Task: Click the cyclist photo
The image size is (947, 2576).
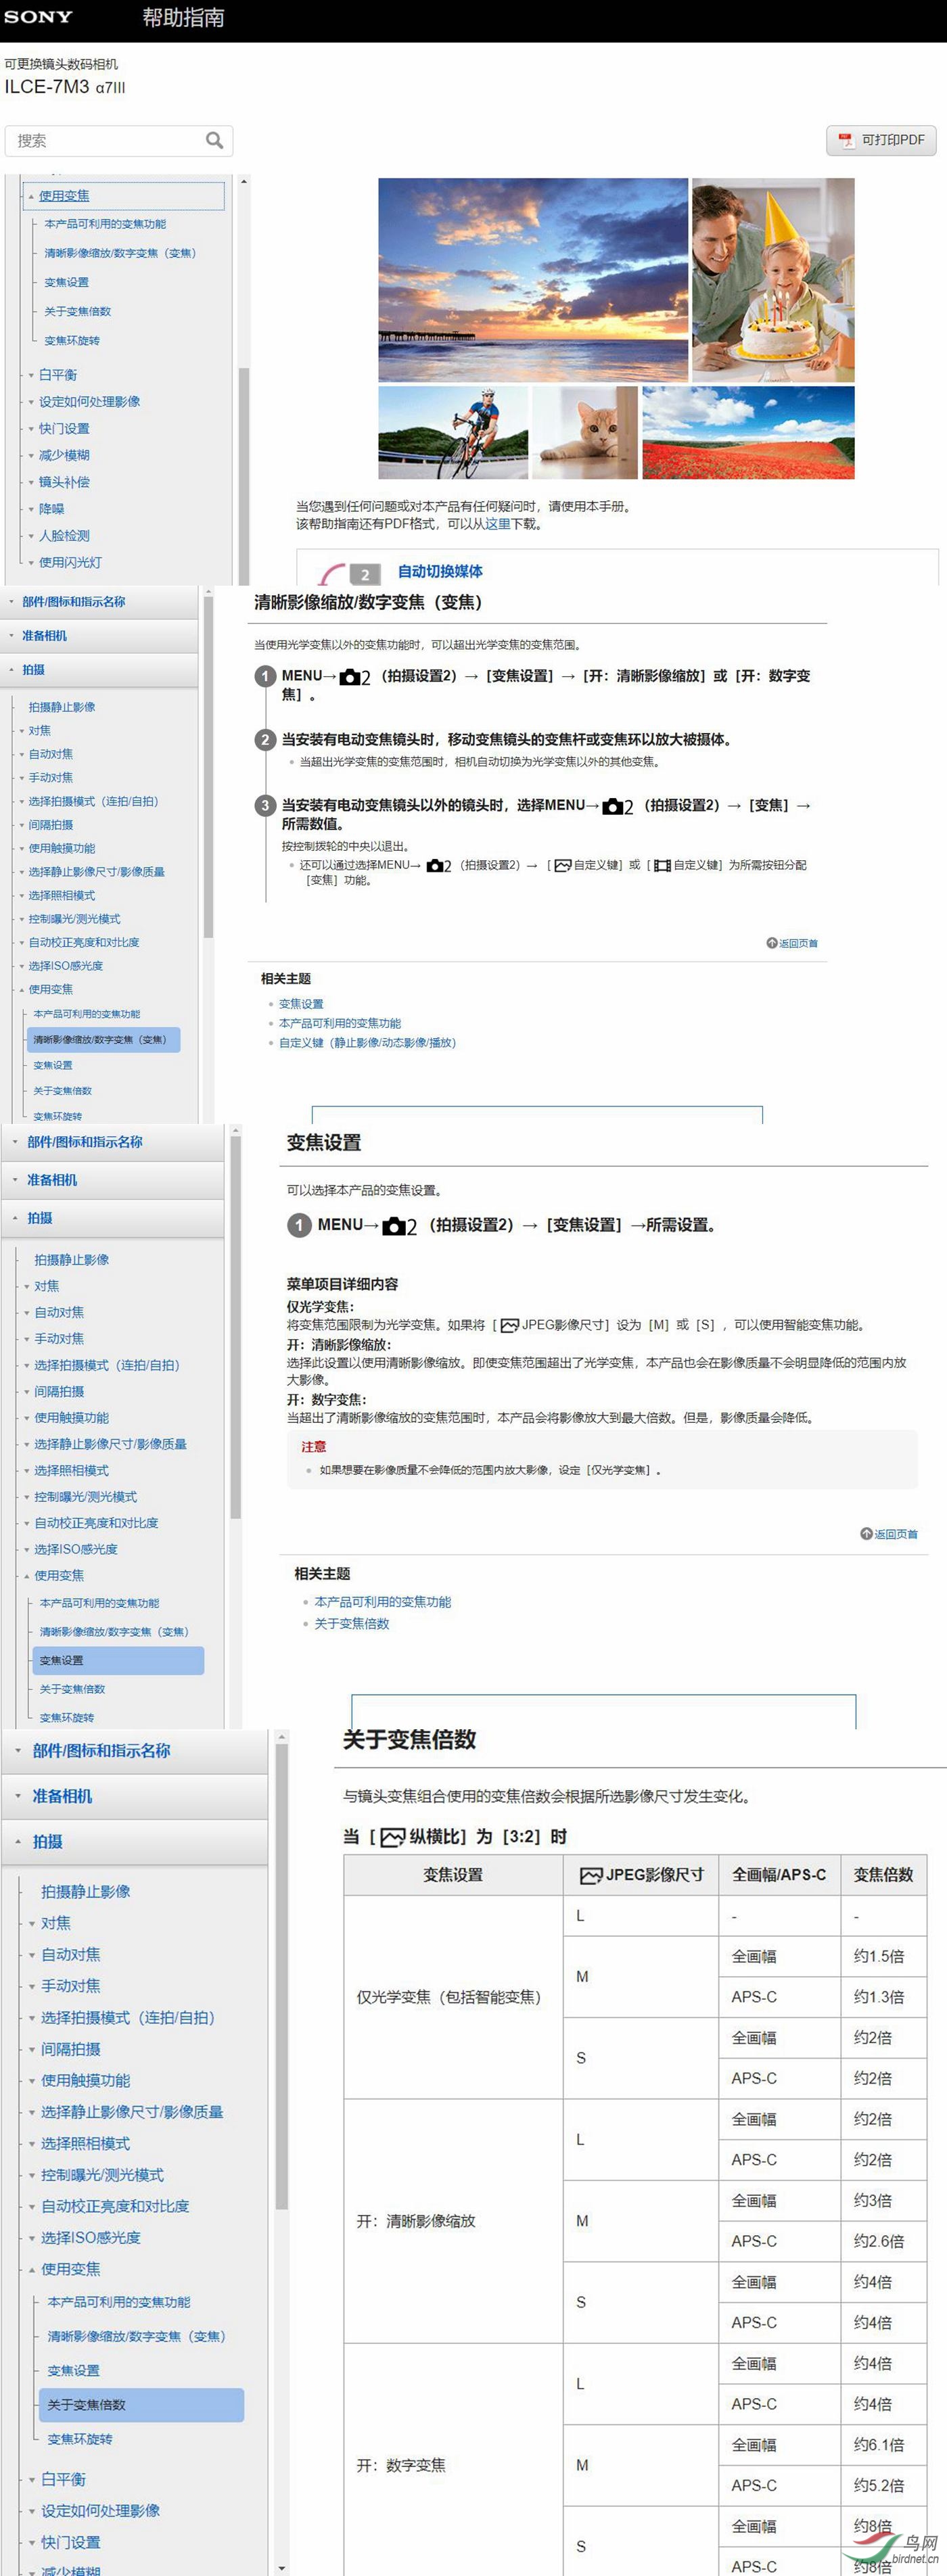Action: pyautogui.click(x=453, y=432)
